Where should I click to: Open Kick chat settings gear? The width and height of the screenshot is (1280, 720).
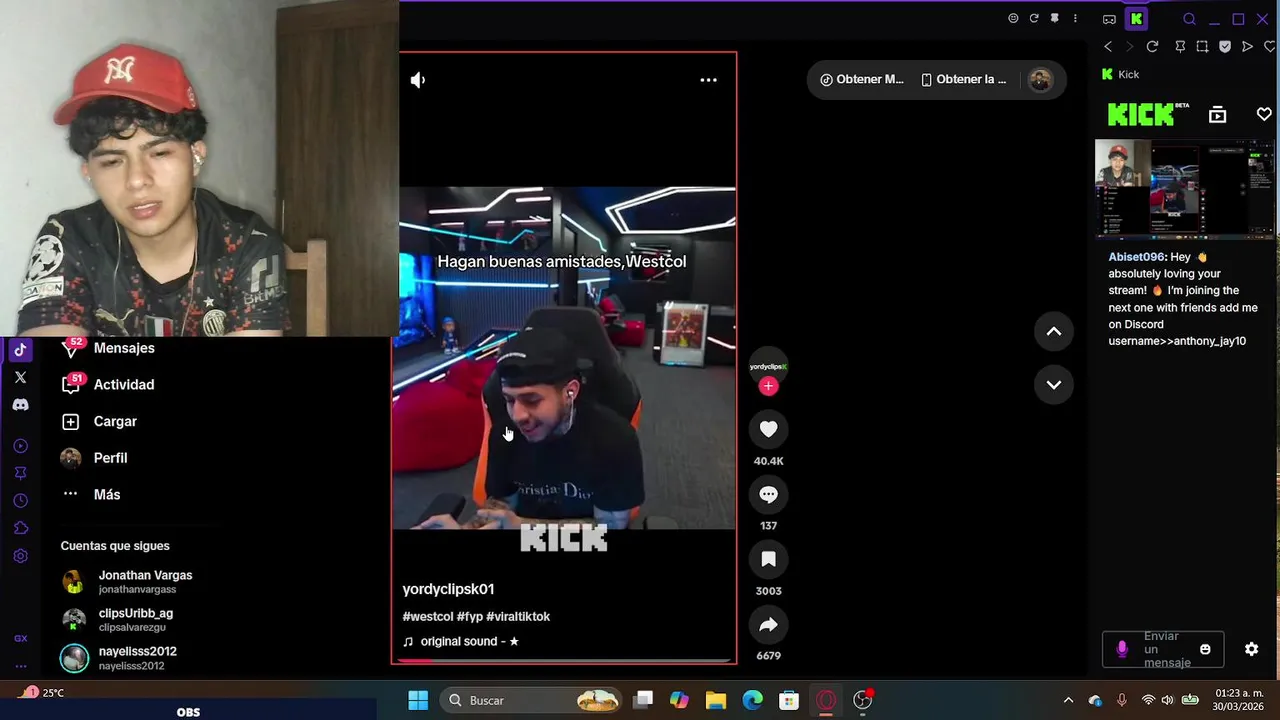1251,650
